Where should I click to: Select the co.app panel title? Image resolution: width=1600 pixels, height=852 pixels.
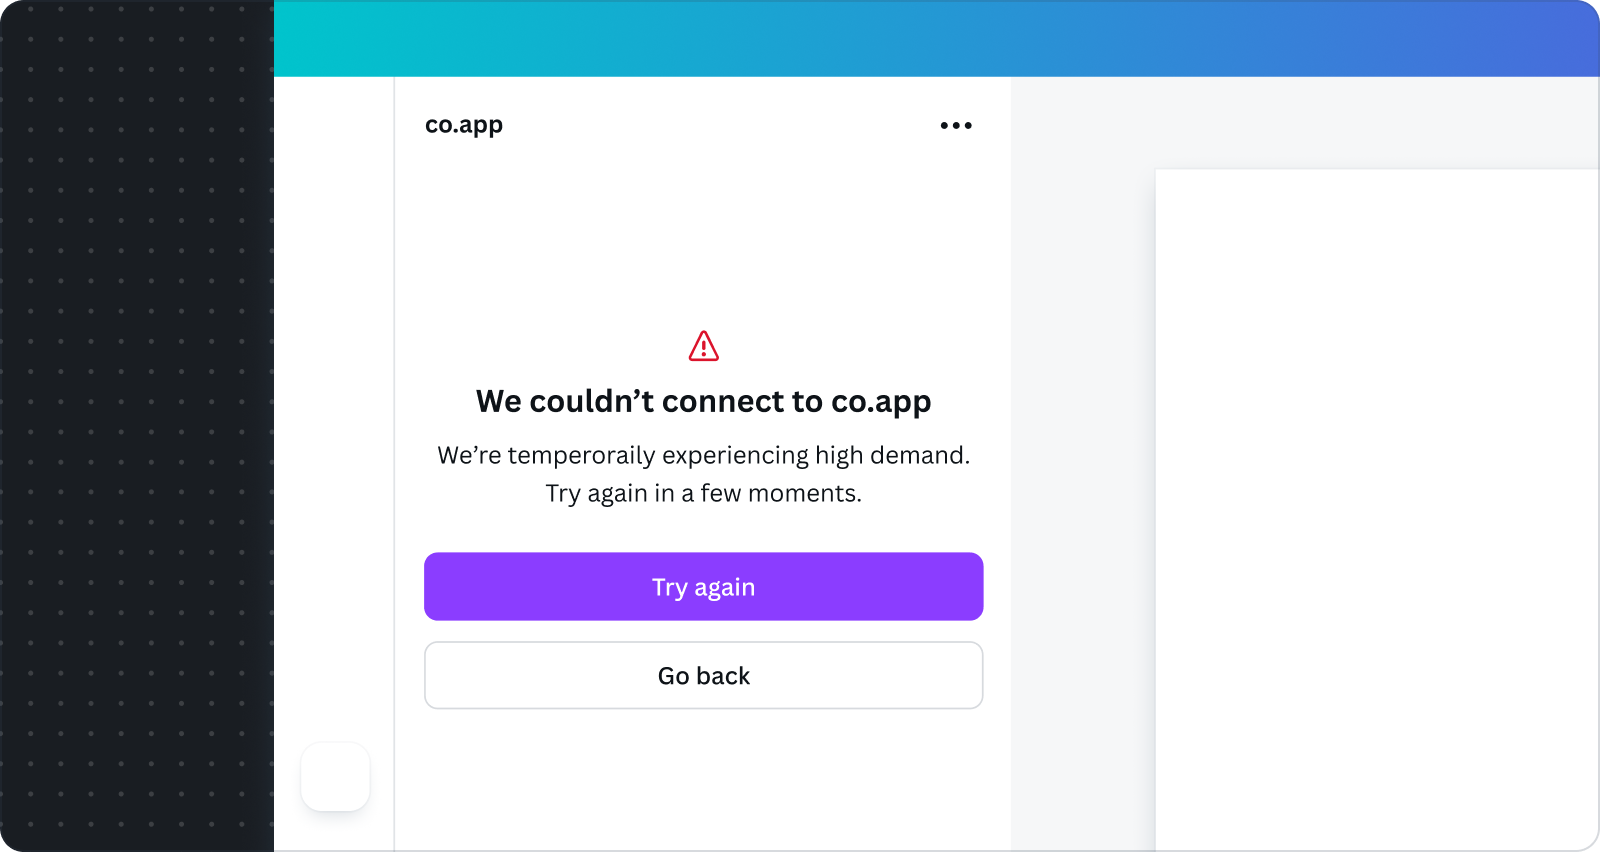(x=464, y=125)
